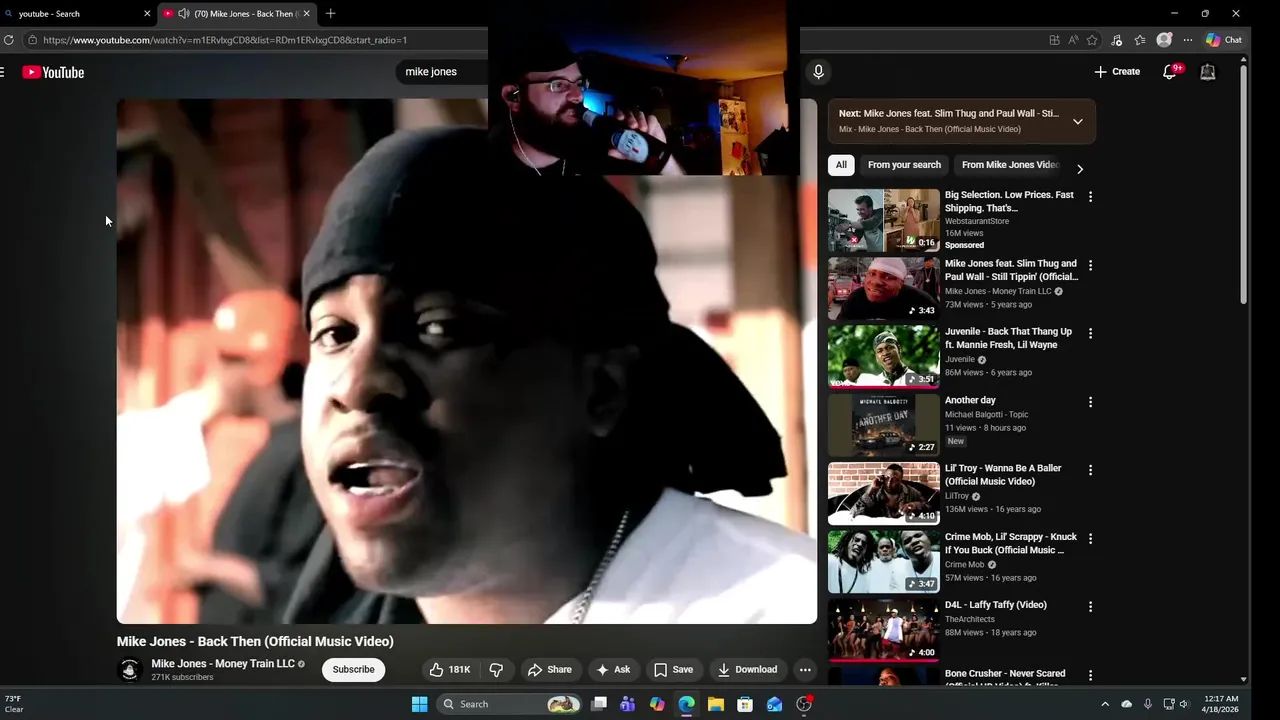Click the Create button
The height and width of the screenshot is (720, 1280).
(x=1117, y=72)
